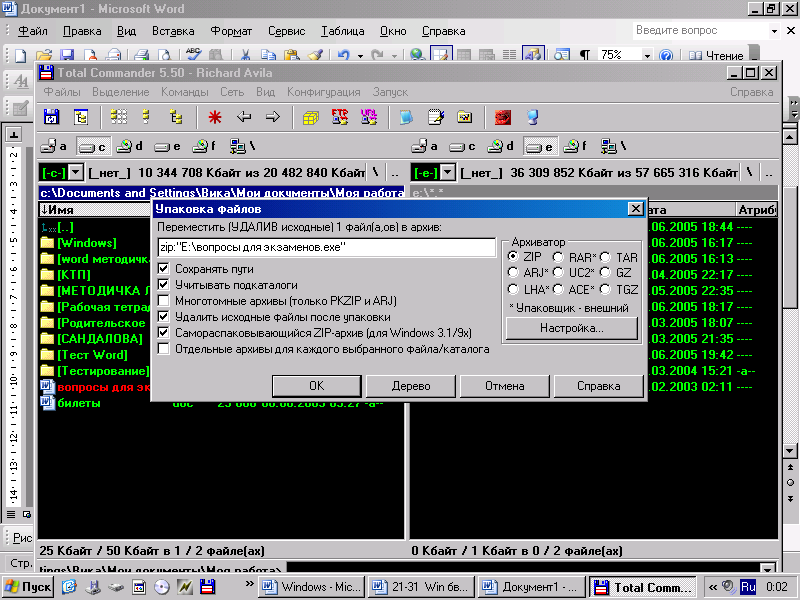Toggle the 'Сохранять пути' checkbox

[x=163, y=268]
